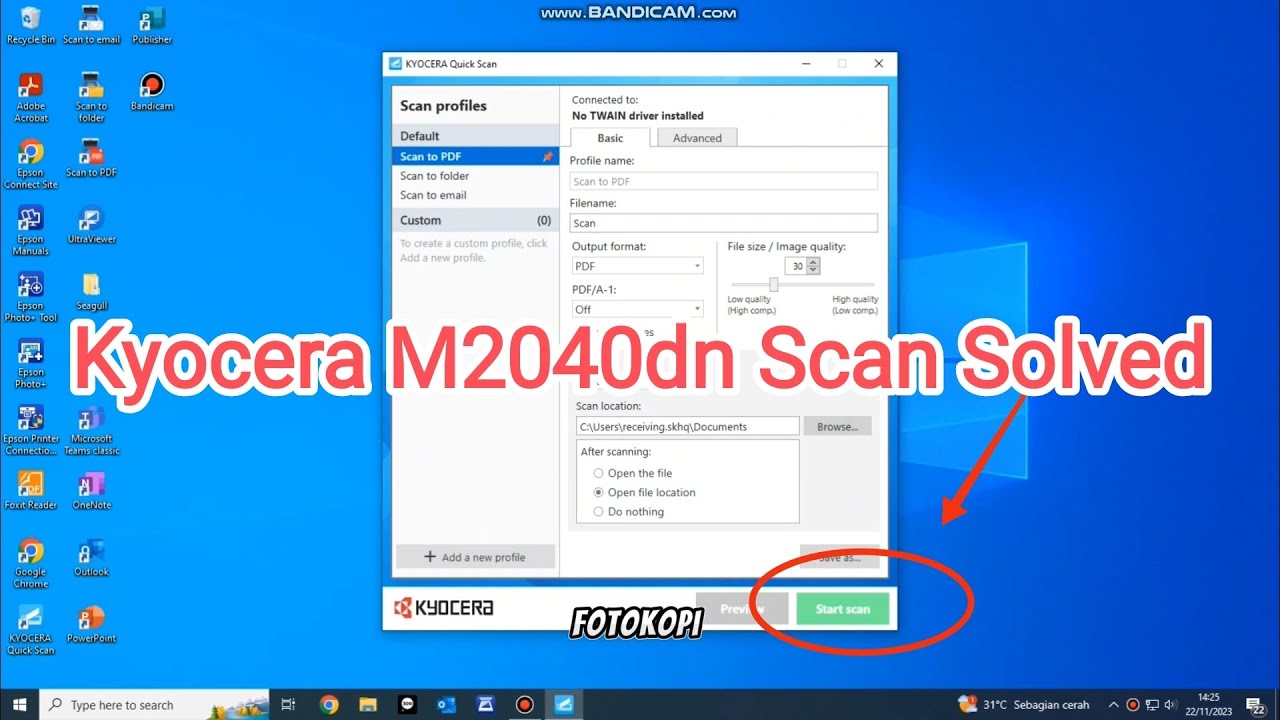
Task: Select Scan to email profile
Action: [475, 195]
